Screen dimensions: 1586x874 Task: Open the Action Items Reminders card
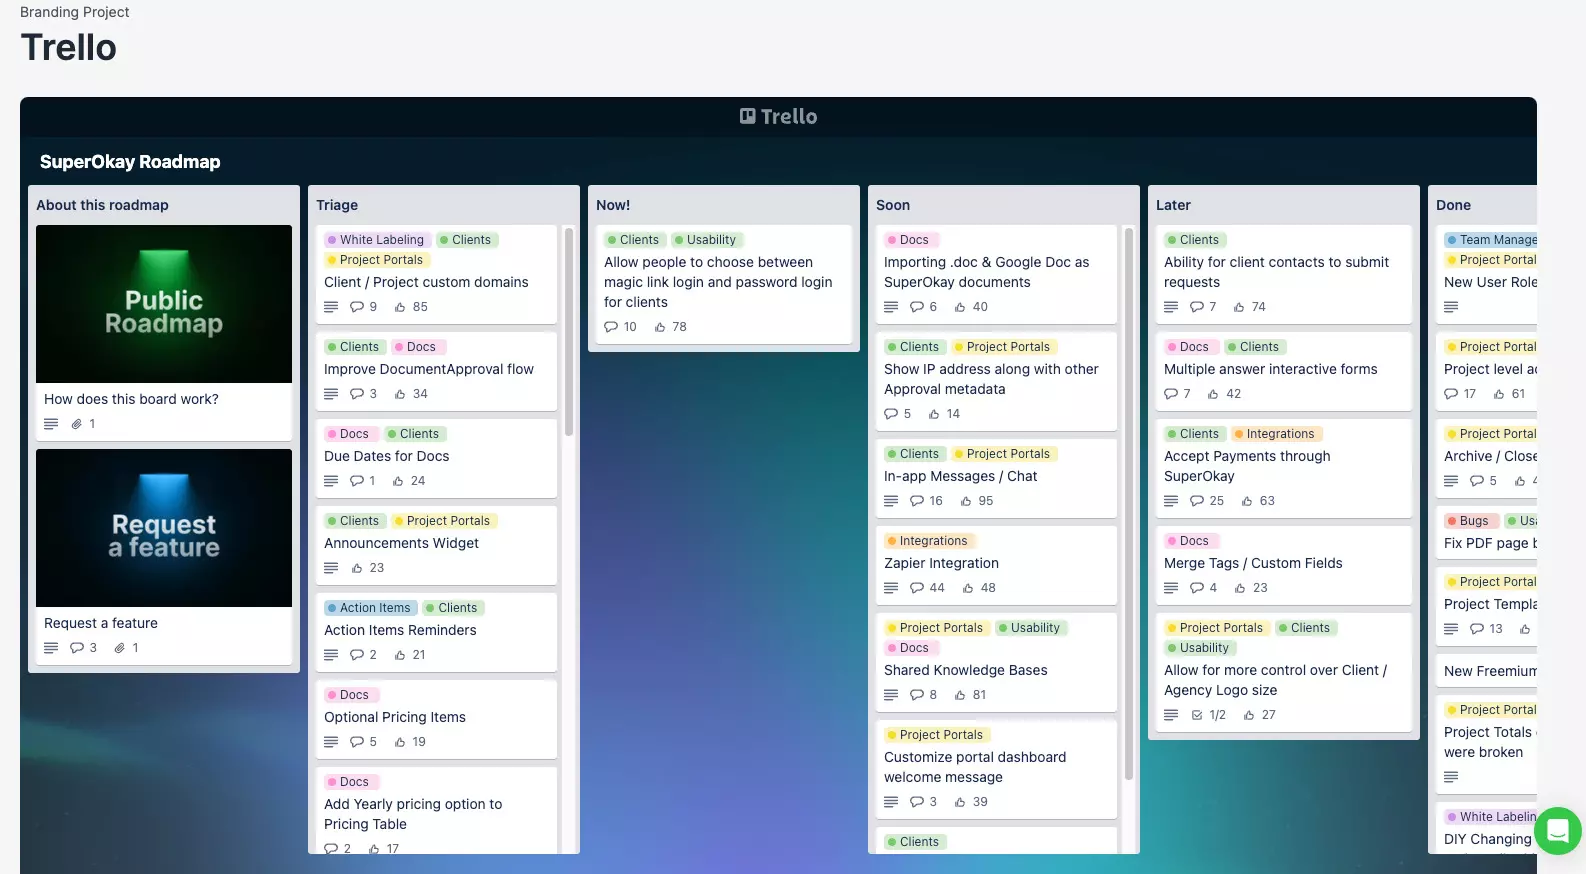pyautogui.click(x=436, y=632)
